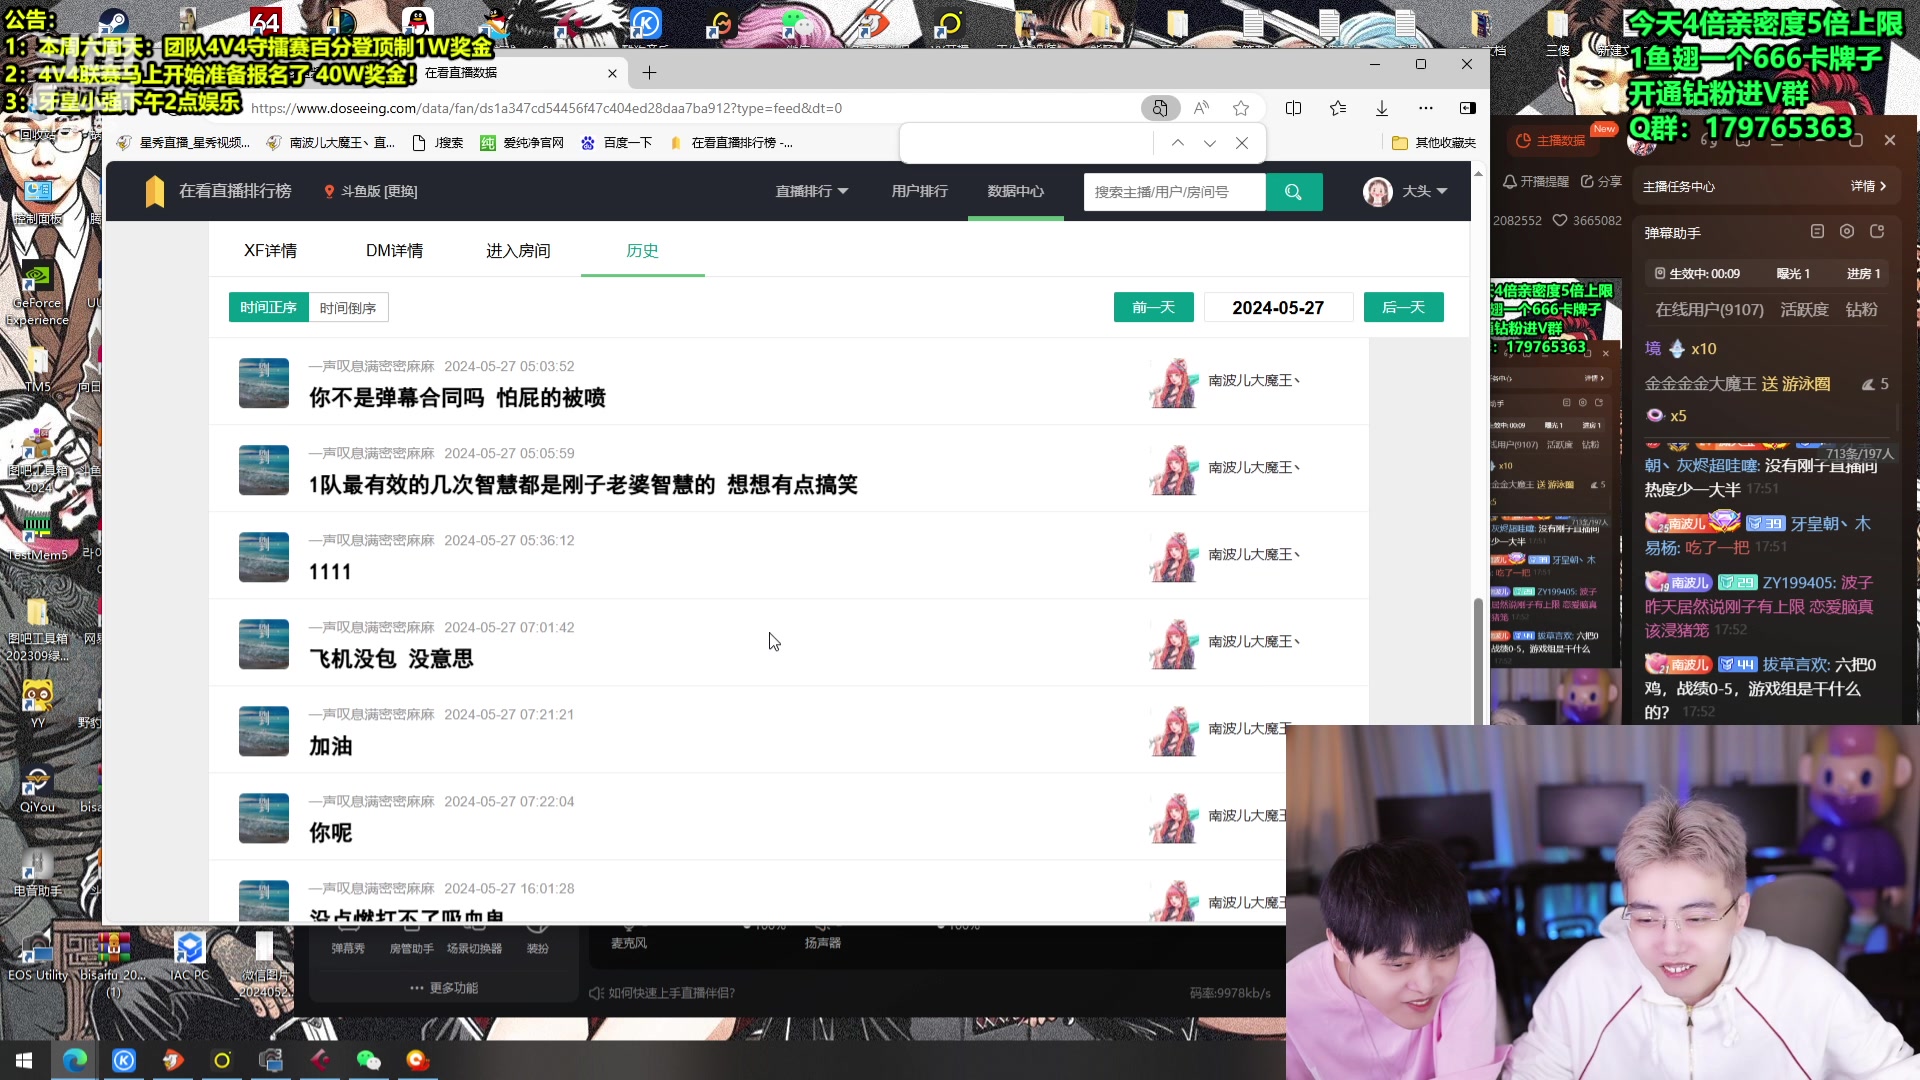Add page to favorites star icon
This screenshot has height=1080, width=1920.
tap(1241, 108)
